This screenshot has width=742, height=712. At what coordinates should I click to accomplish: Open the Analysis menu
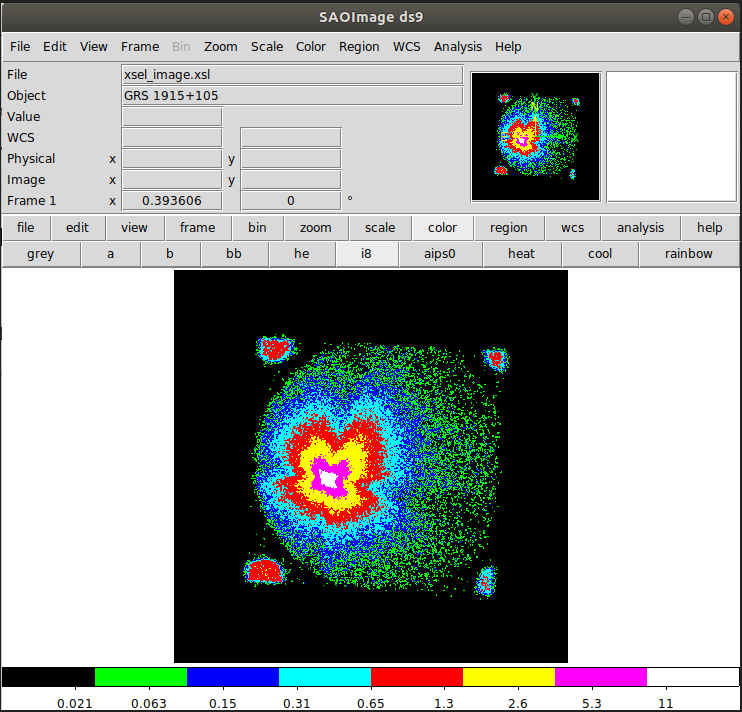[x=458, y=46]
